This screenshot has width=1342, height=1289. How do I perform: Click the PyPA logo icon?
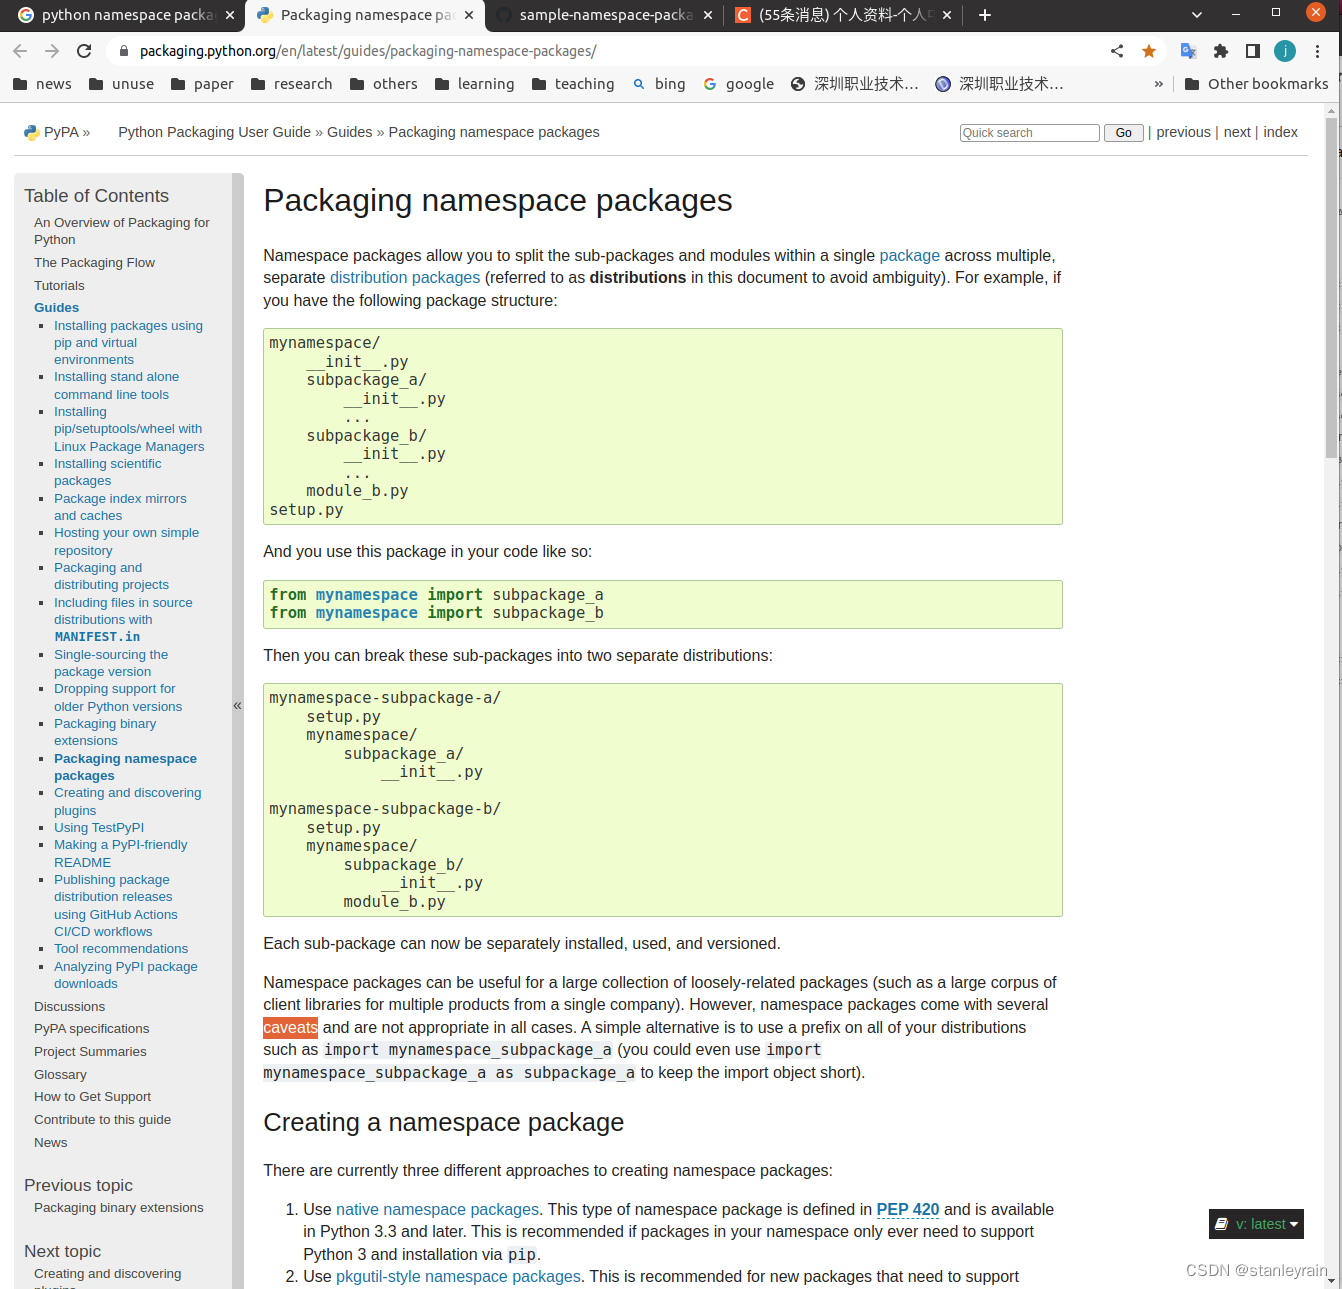click(x=30, y=131)
